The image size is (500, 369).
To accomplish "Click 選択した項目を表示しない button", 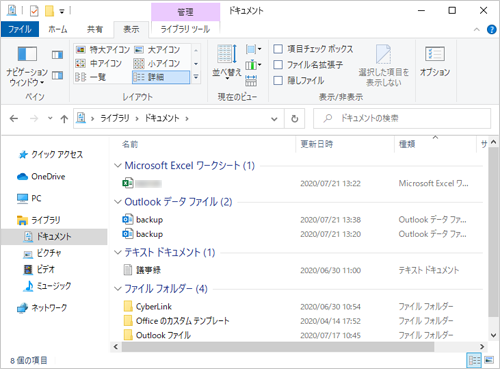I will tap(384, 66).
